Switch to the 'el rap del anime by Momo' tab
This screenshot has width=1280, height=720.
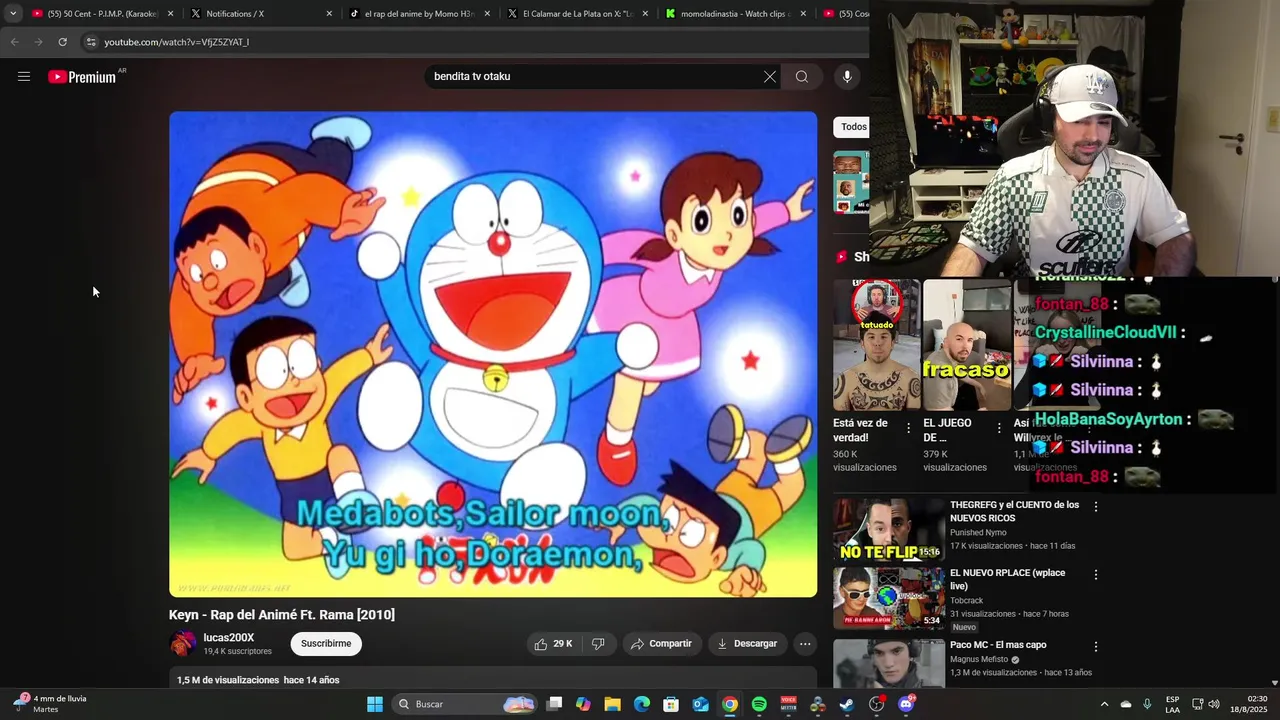pyautogui.click(x=419, y=14)
